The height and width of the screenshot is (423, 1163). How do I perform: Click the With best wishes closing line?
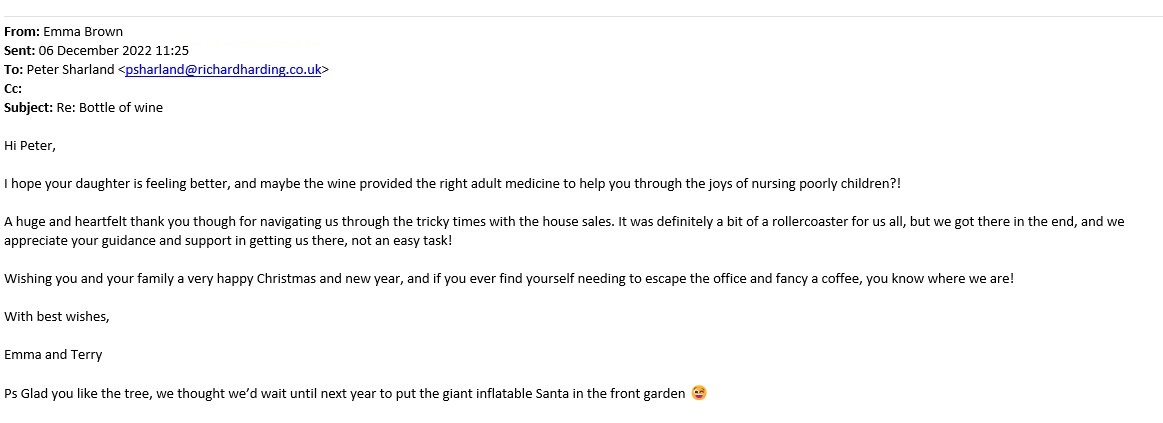57,317
